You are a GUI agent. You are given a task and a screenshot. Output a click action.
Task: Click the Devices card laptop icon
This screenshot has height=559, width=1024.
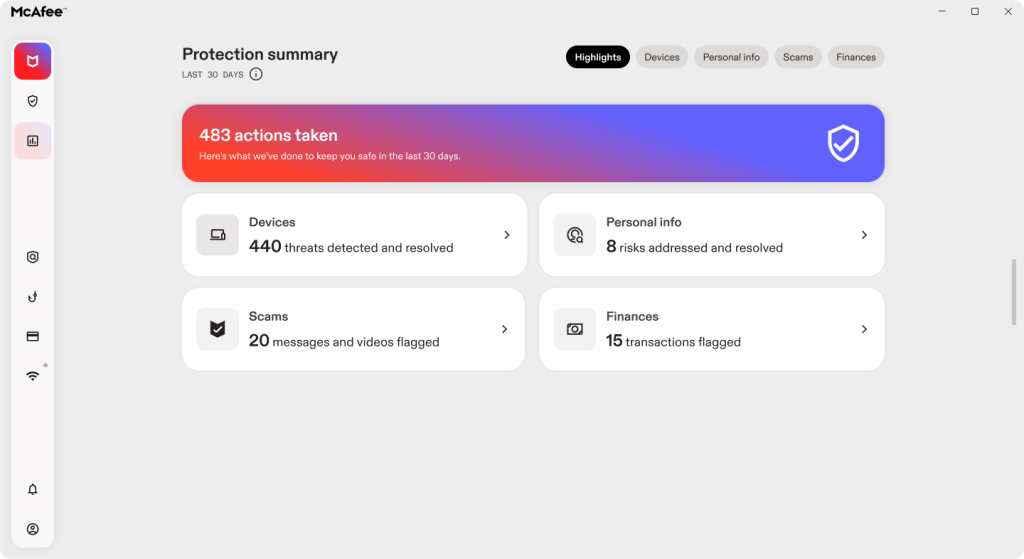[x=217, y=235]
